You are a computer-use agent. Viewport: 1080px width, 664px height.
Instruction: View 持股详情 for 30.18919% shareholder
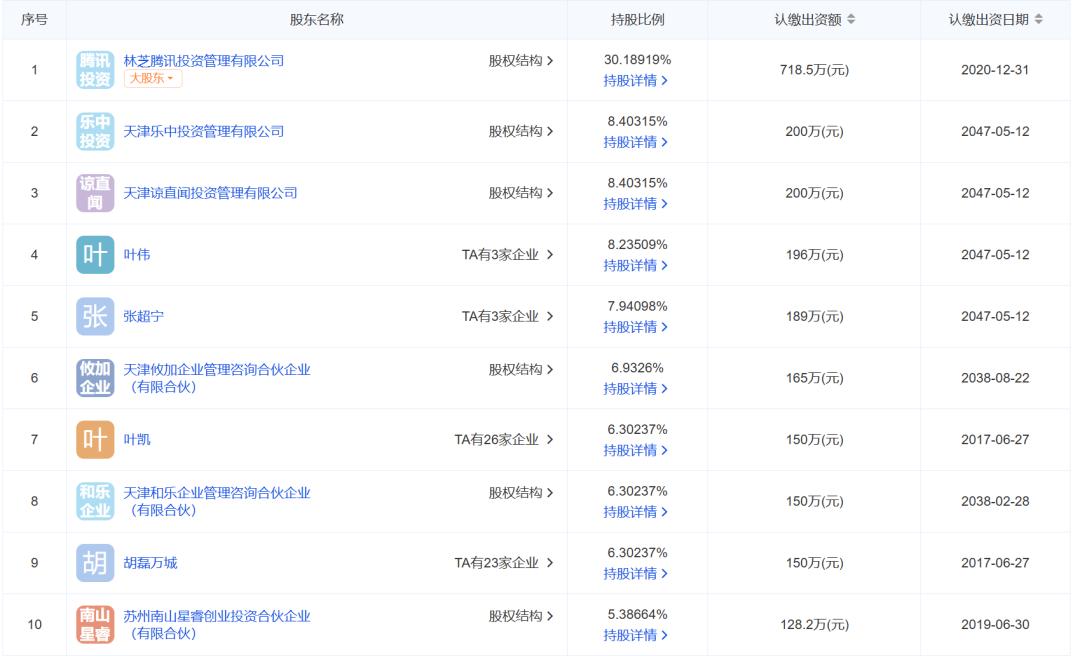(x=636, y=81)
